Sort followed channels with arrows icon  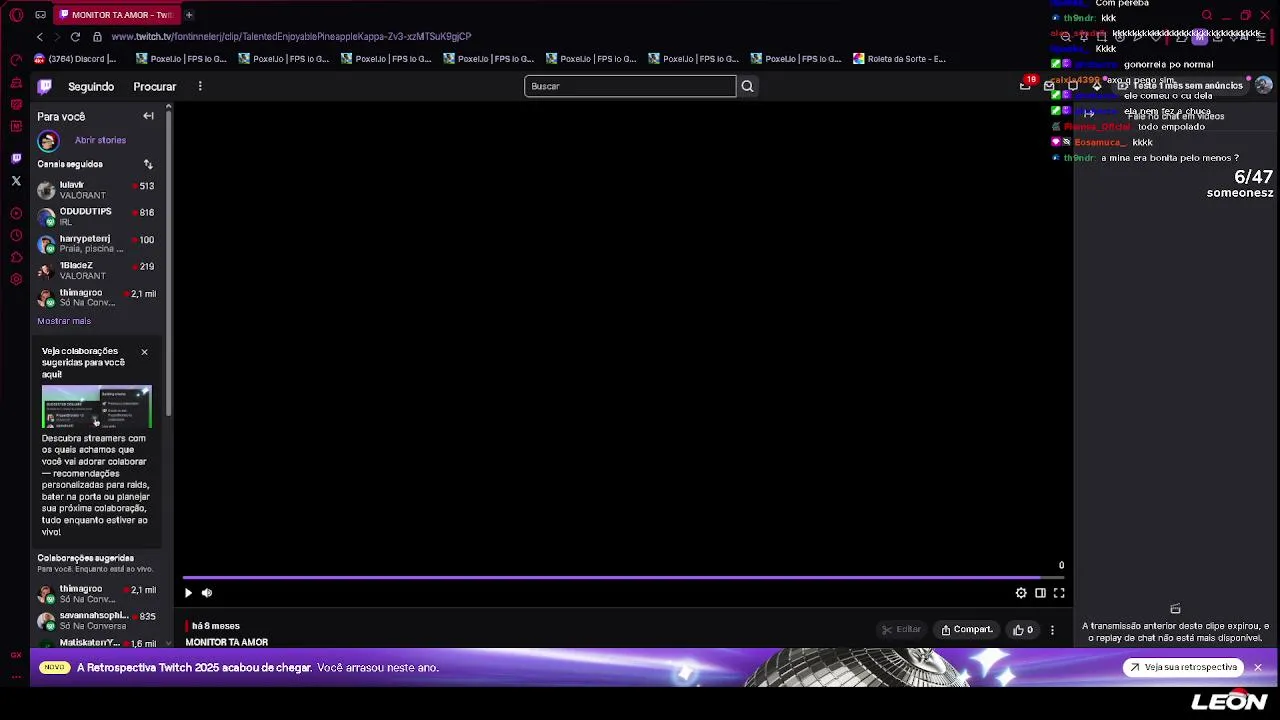click(x=148, y=164)
